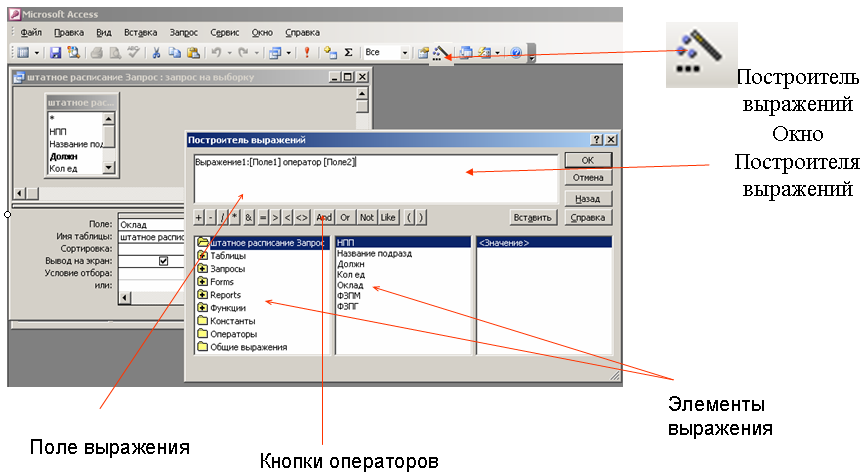This screenshot has width=866, height=475.
Task: Toggle Totals with the sigma icon
Action: click(x=348, y=52)
